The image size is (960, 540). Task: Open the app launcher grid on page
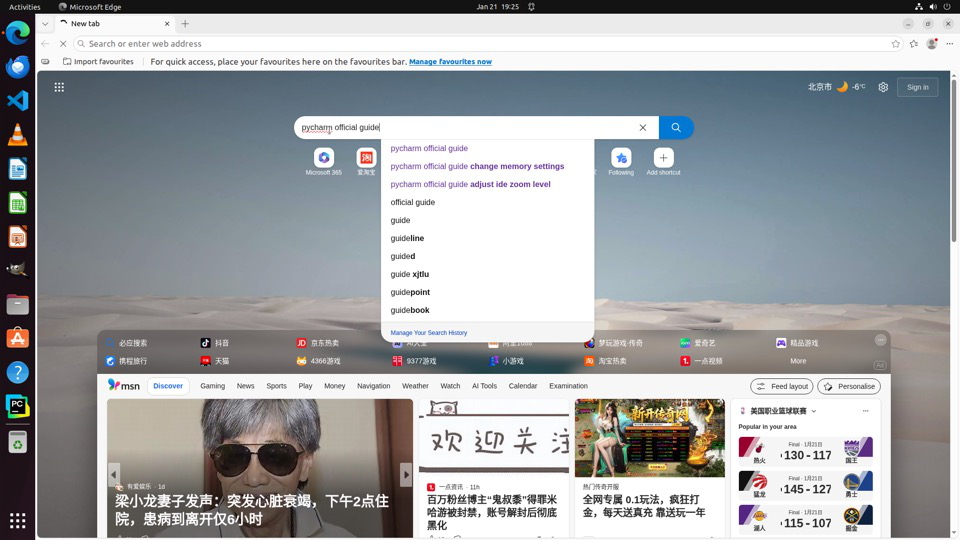59,87
